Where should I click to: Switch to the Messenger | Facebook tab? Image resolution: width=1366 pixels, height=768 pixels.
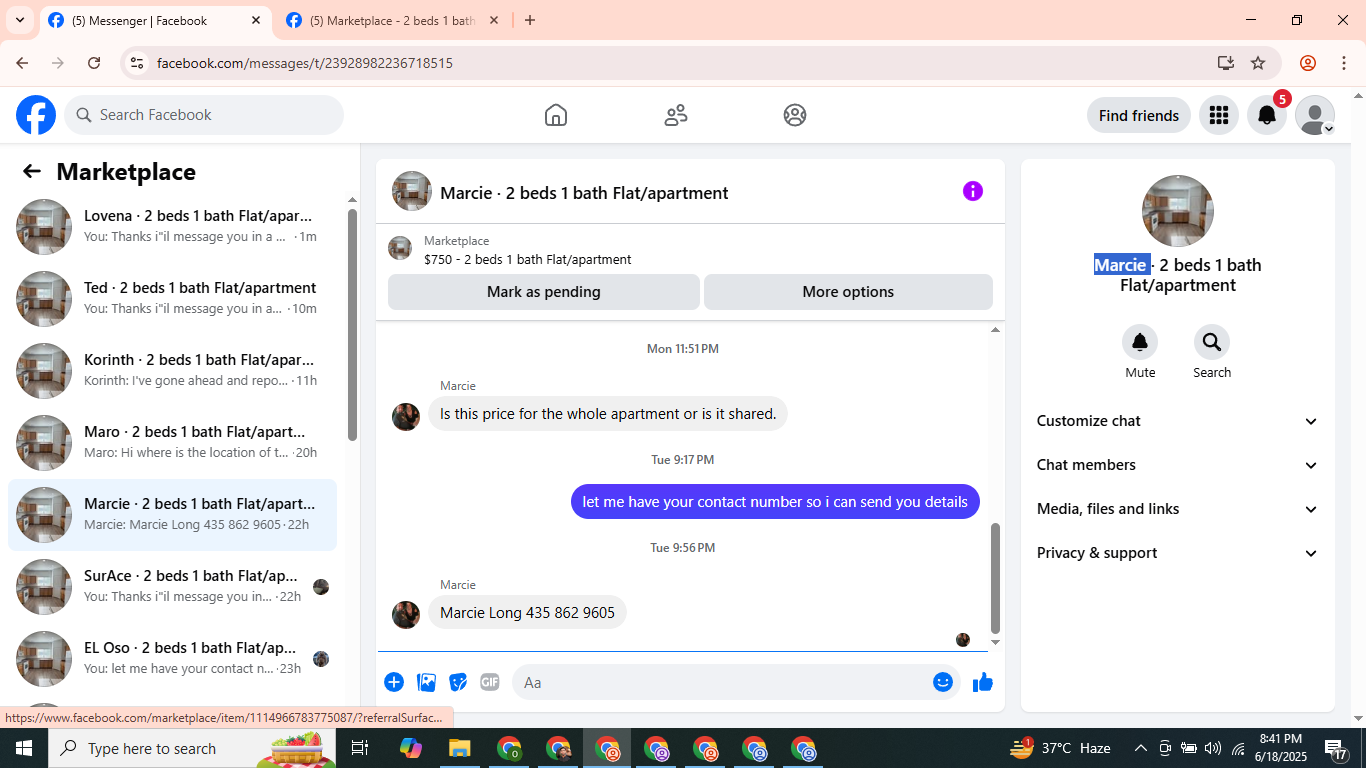(154, 20)
